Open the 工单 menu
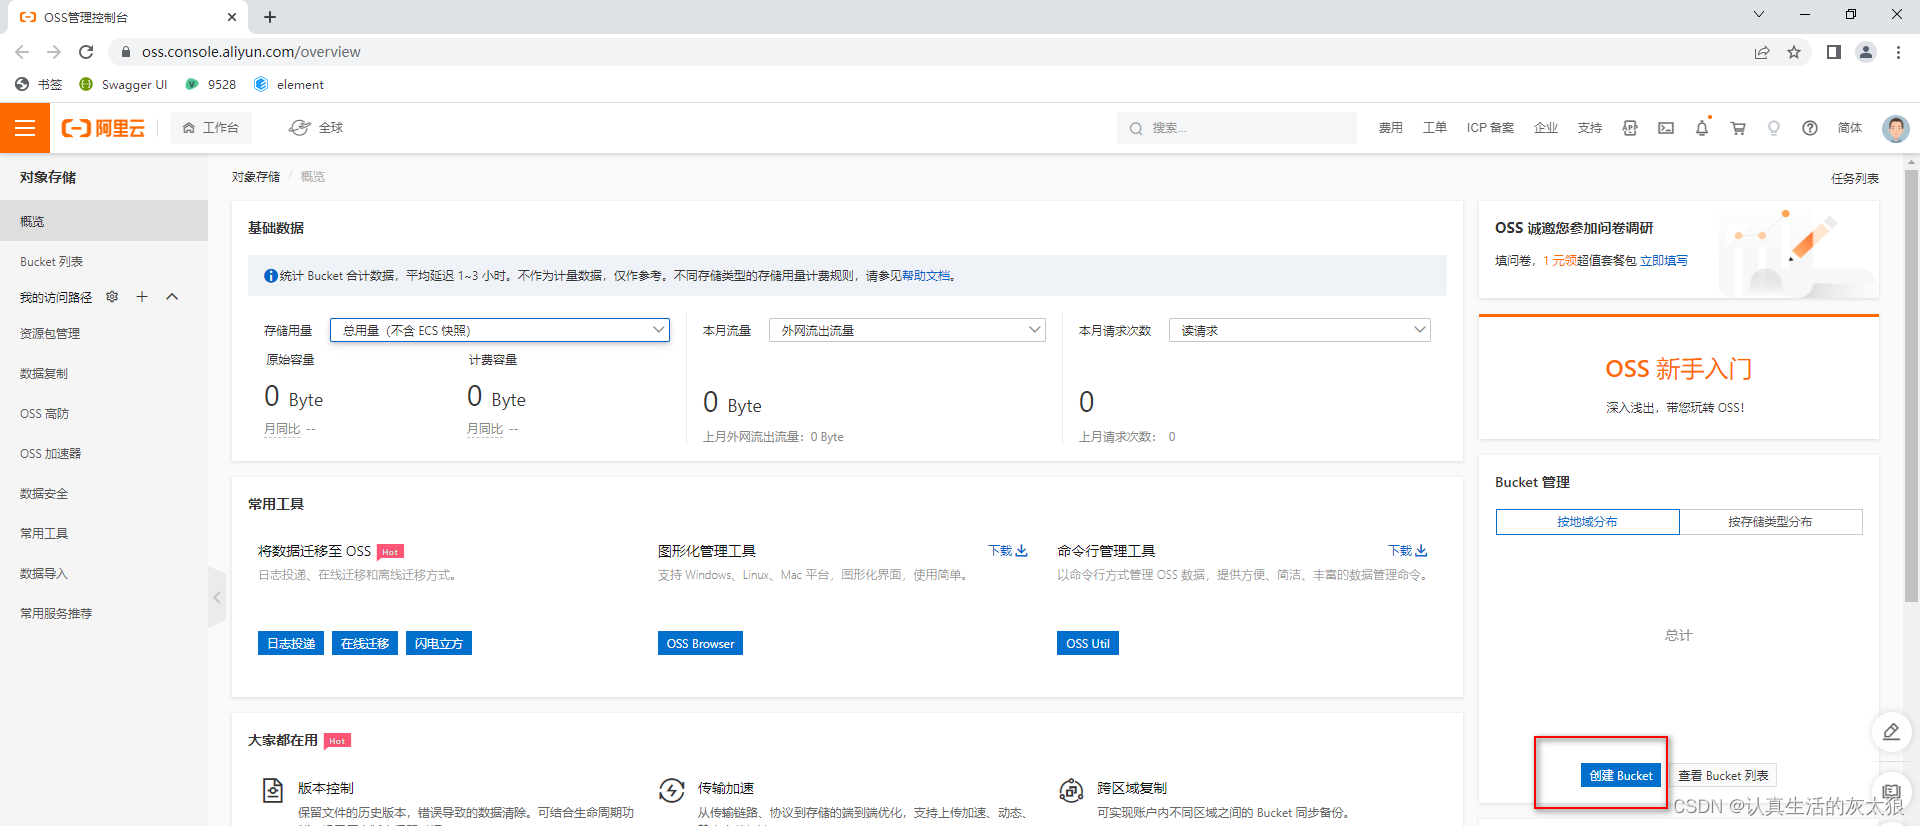This screenshot has width=1920, height=826. tap(1434, 128)
